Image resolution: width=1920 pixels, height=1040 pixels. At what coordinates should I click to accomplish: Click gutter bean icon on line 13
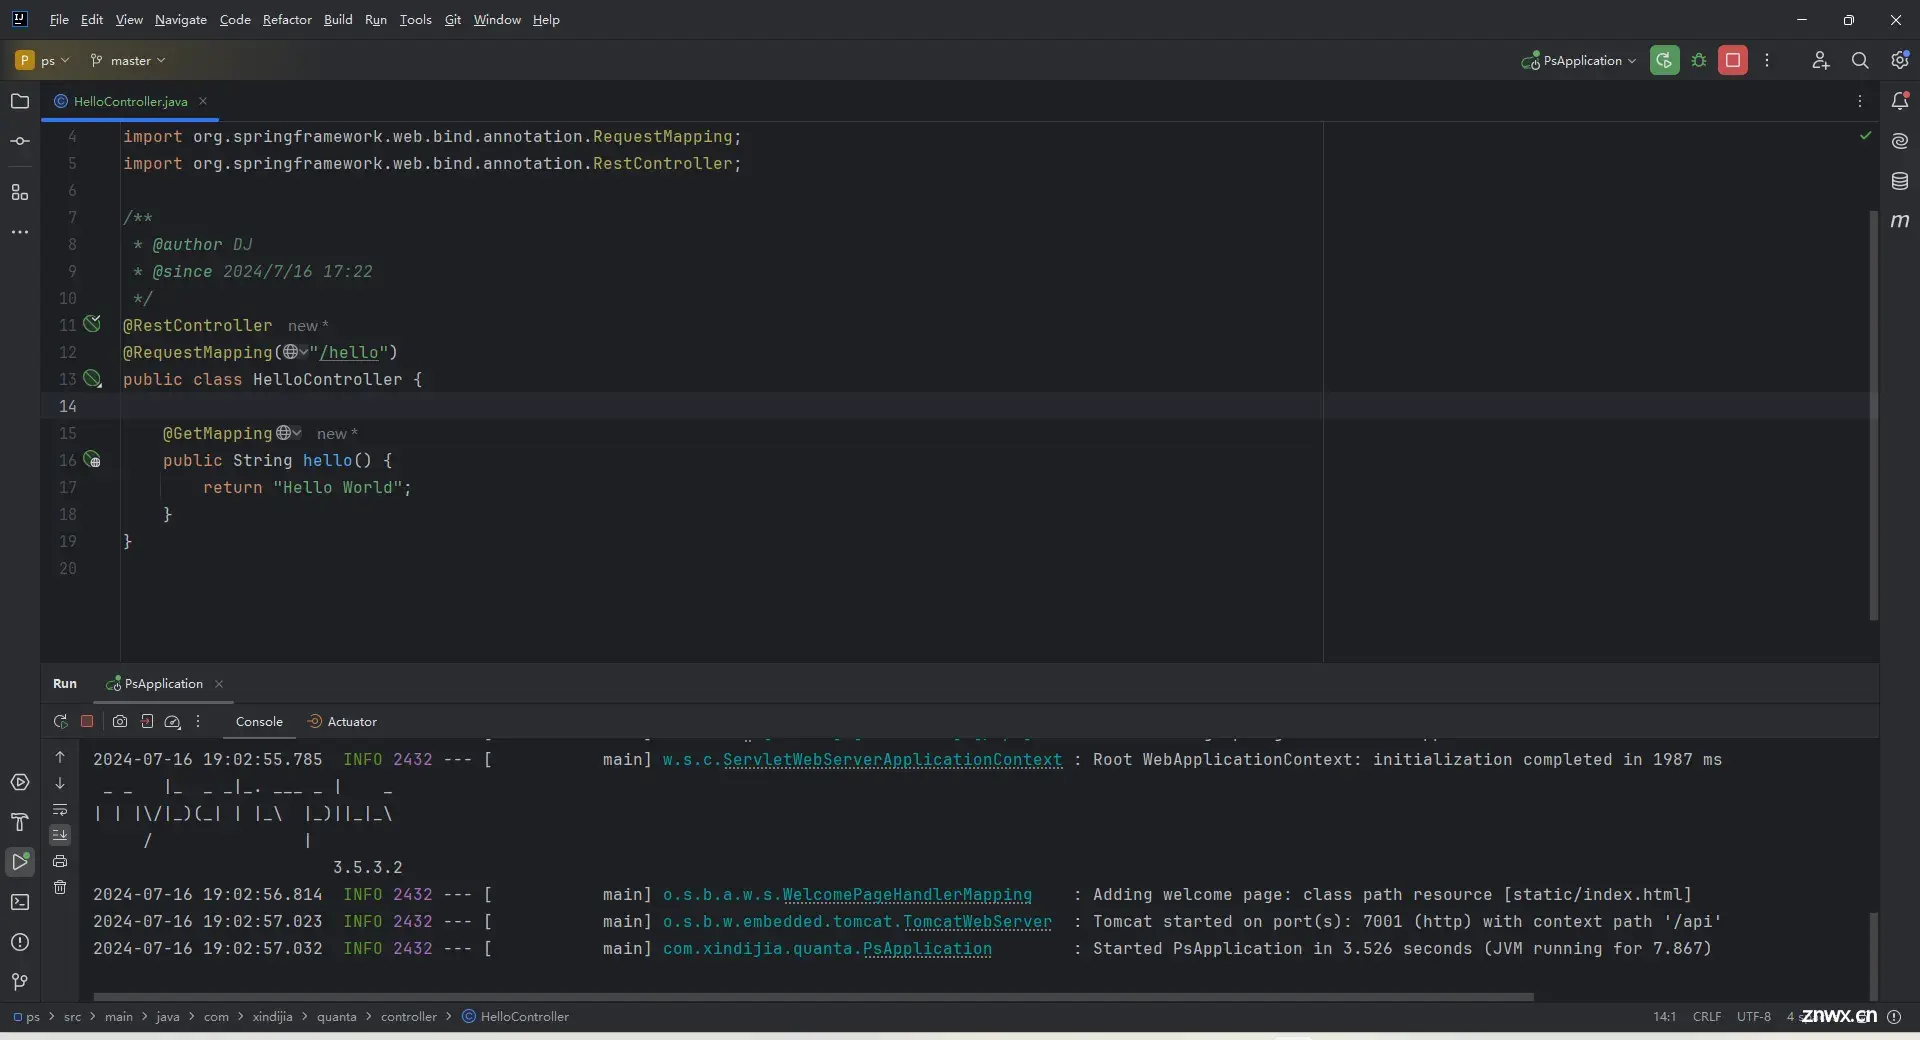tap(92, 378)
